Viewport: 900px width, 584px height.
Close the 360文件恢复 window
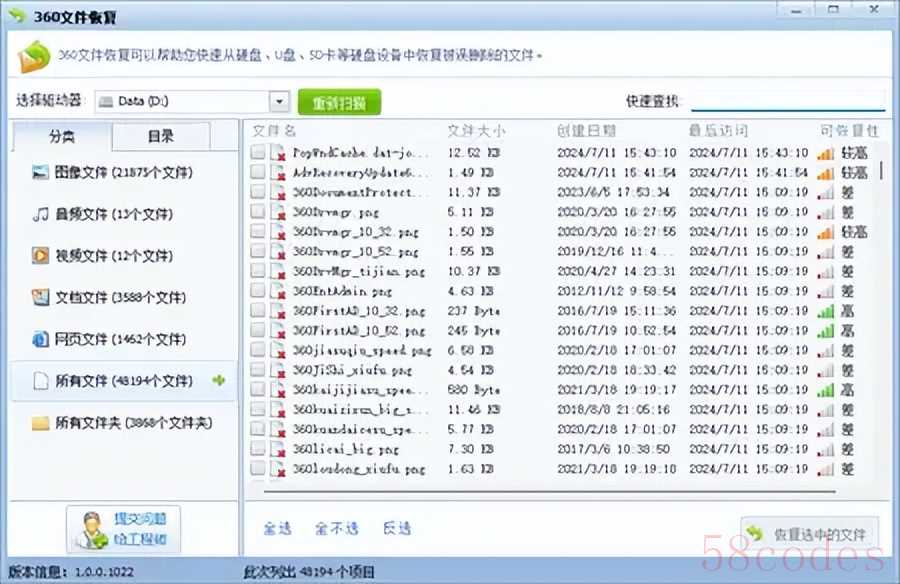[x=874, y=9]
